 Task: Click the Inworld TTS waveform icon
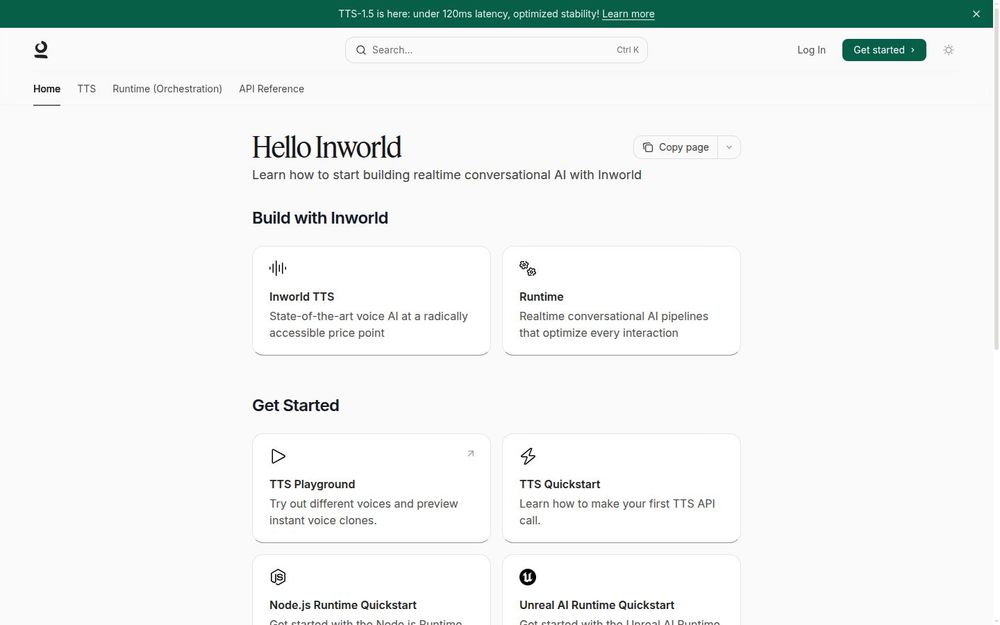pyautogui.click(x=277, y=268)
